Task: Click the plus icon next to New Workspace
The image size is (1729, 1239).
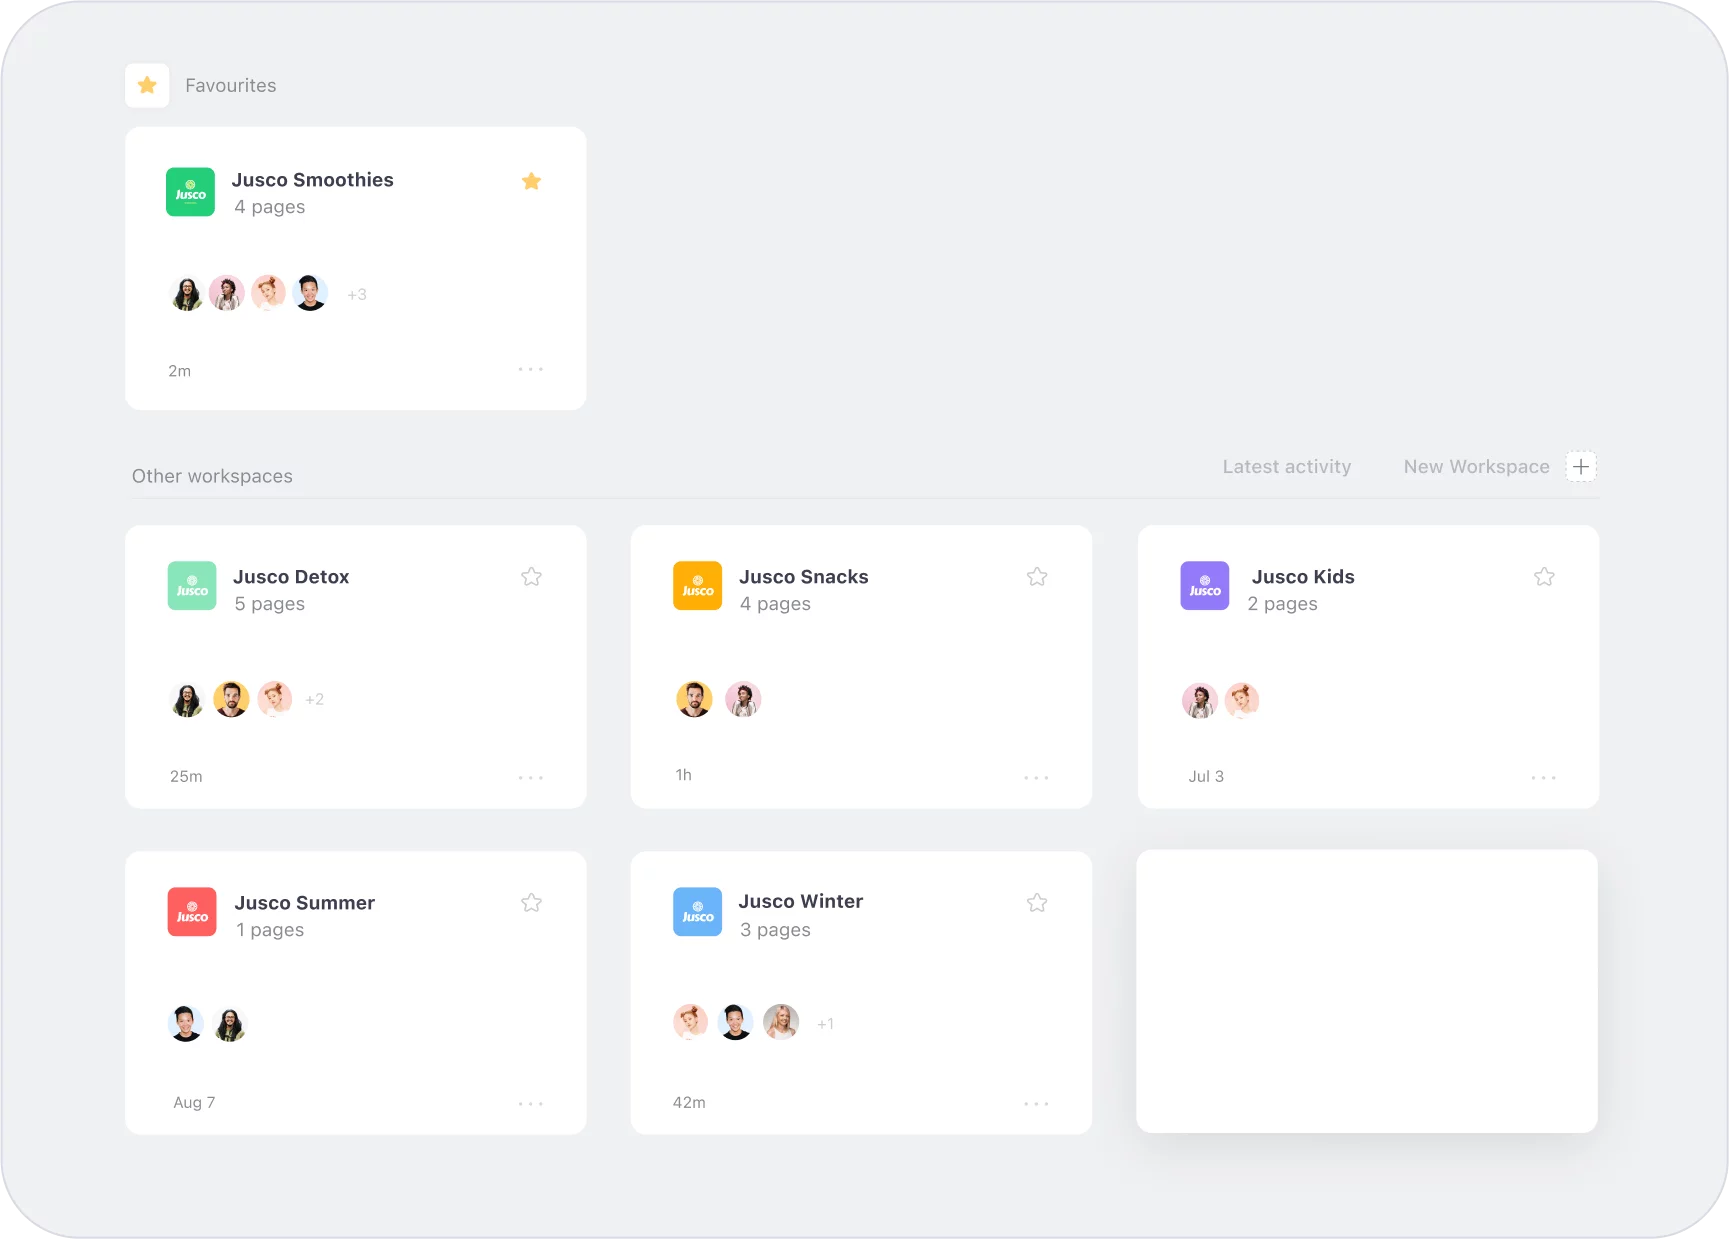Action: pos(1581,466)
